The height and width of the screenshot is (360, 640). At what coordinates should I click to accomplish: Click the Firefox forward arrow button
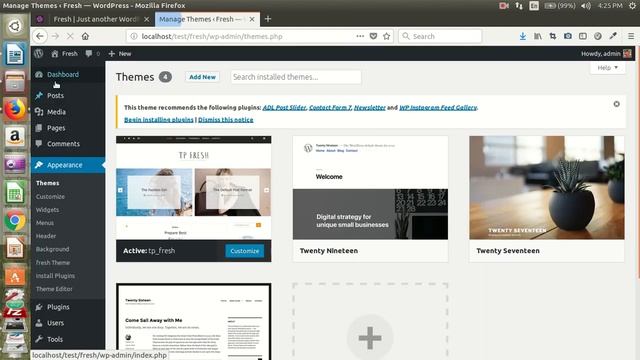[55, 36]
